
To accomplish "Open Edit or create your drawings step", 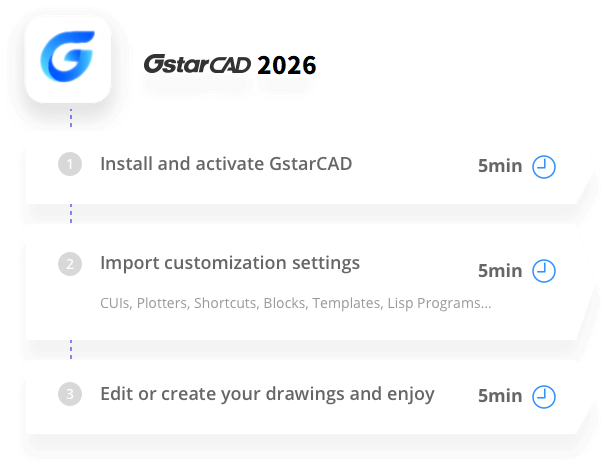I will pyautogui.click(x=267, y=394).
